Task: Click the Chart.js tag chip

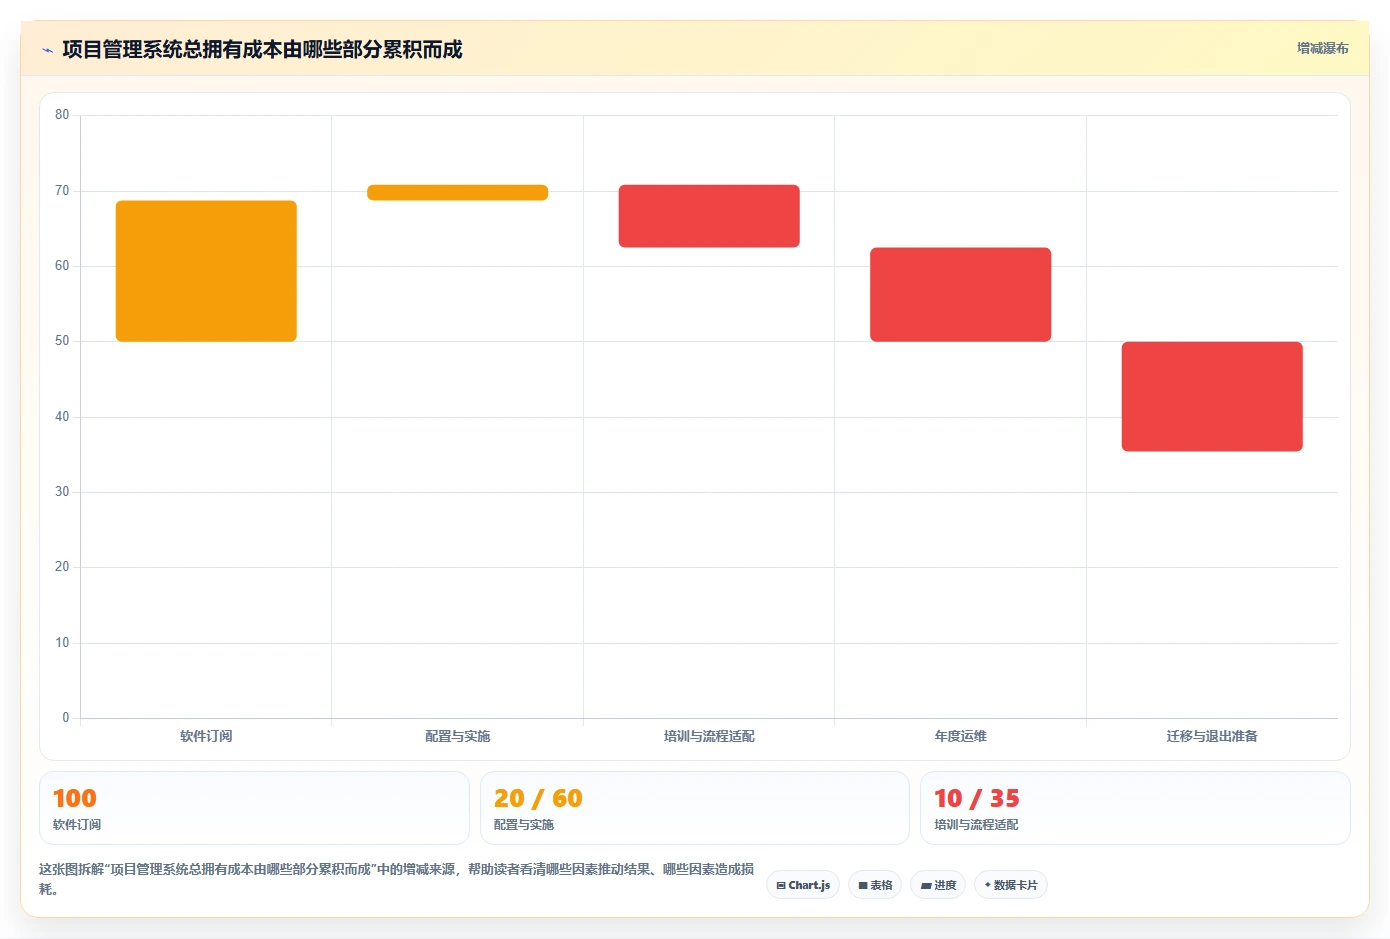Action: pos(803,885)
